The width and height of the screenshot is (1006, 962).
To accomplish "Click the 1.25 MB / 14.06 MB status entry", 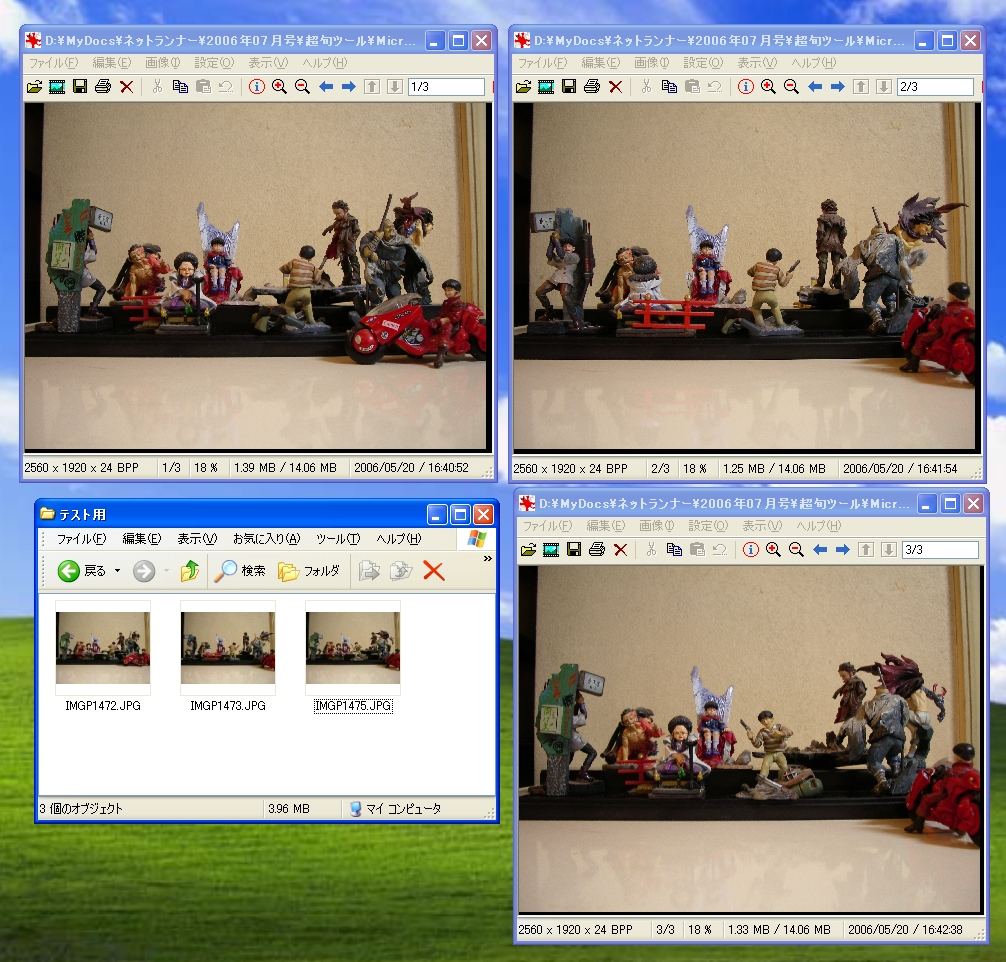I will [774, 468].
